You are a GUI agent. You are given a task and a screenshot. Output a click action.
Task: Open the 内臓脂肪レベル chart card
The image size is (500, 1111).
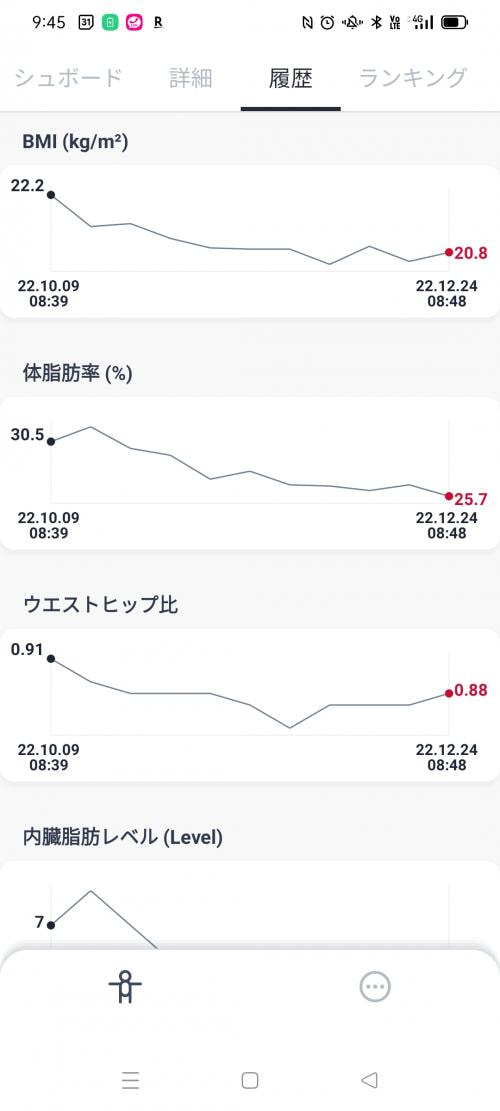(x=249, y=906)
